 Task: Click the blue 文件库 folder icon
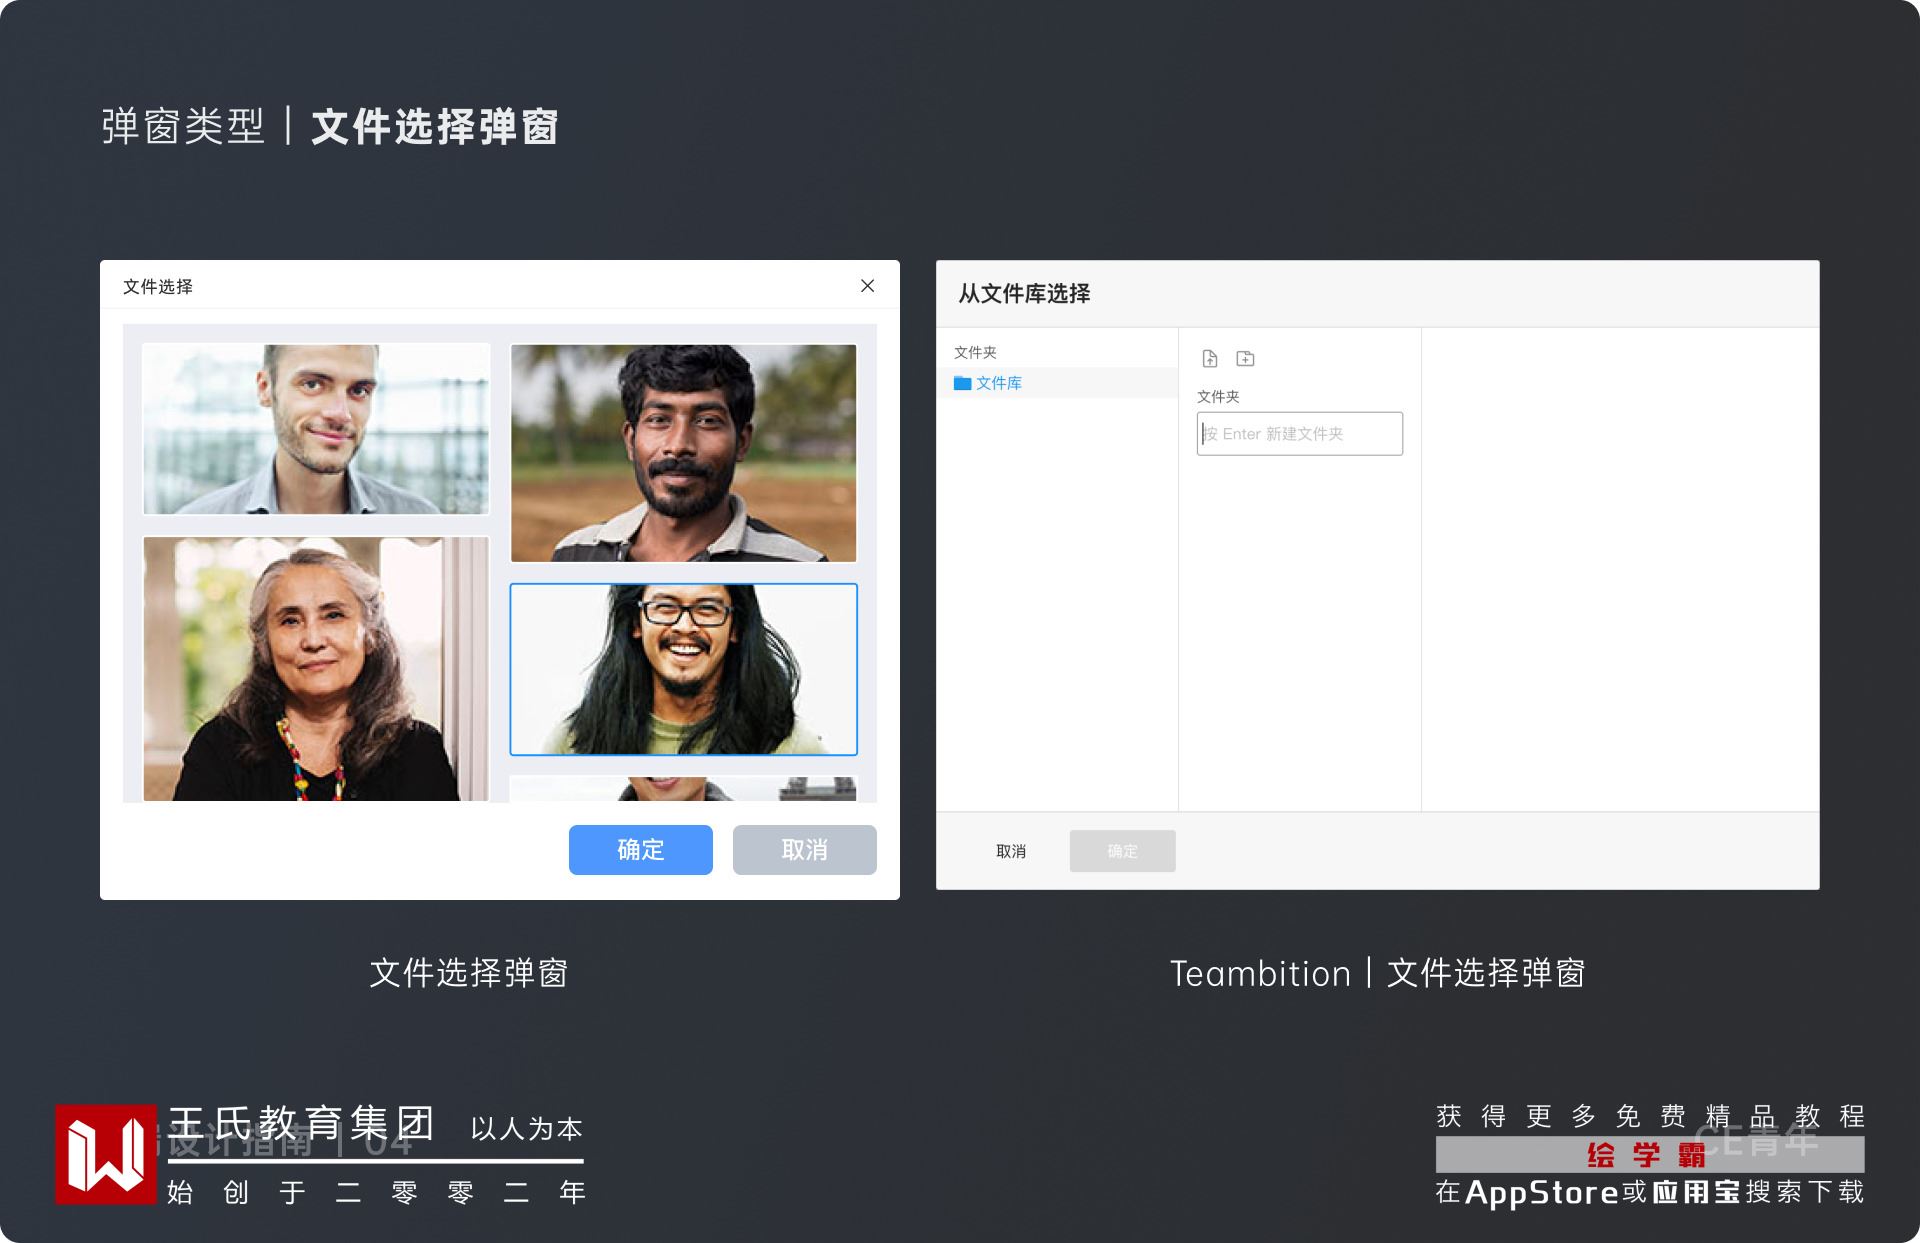pyautogui.click(x=962, y=383)
